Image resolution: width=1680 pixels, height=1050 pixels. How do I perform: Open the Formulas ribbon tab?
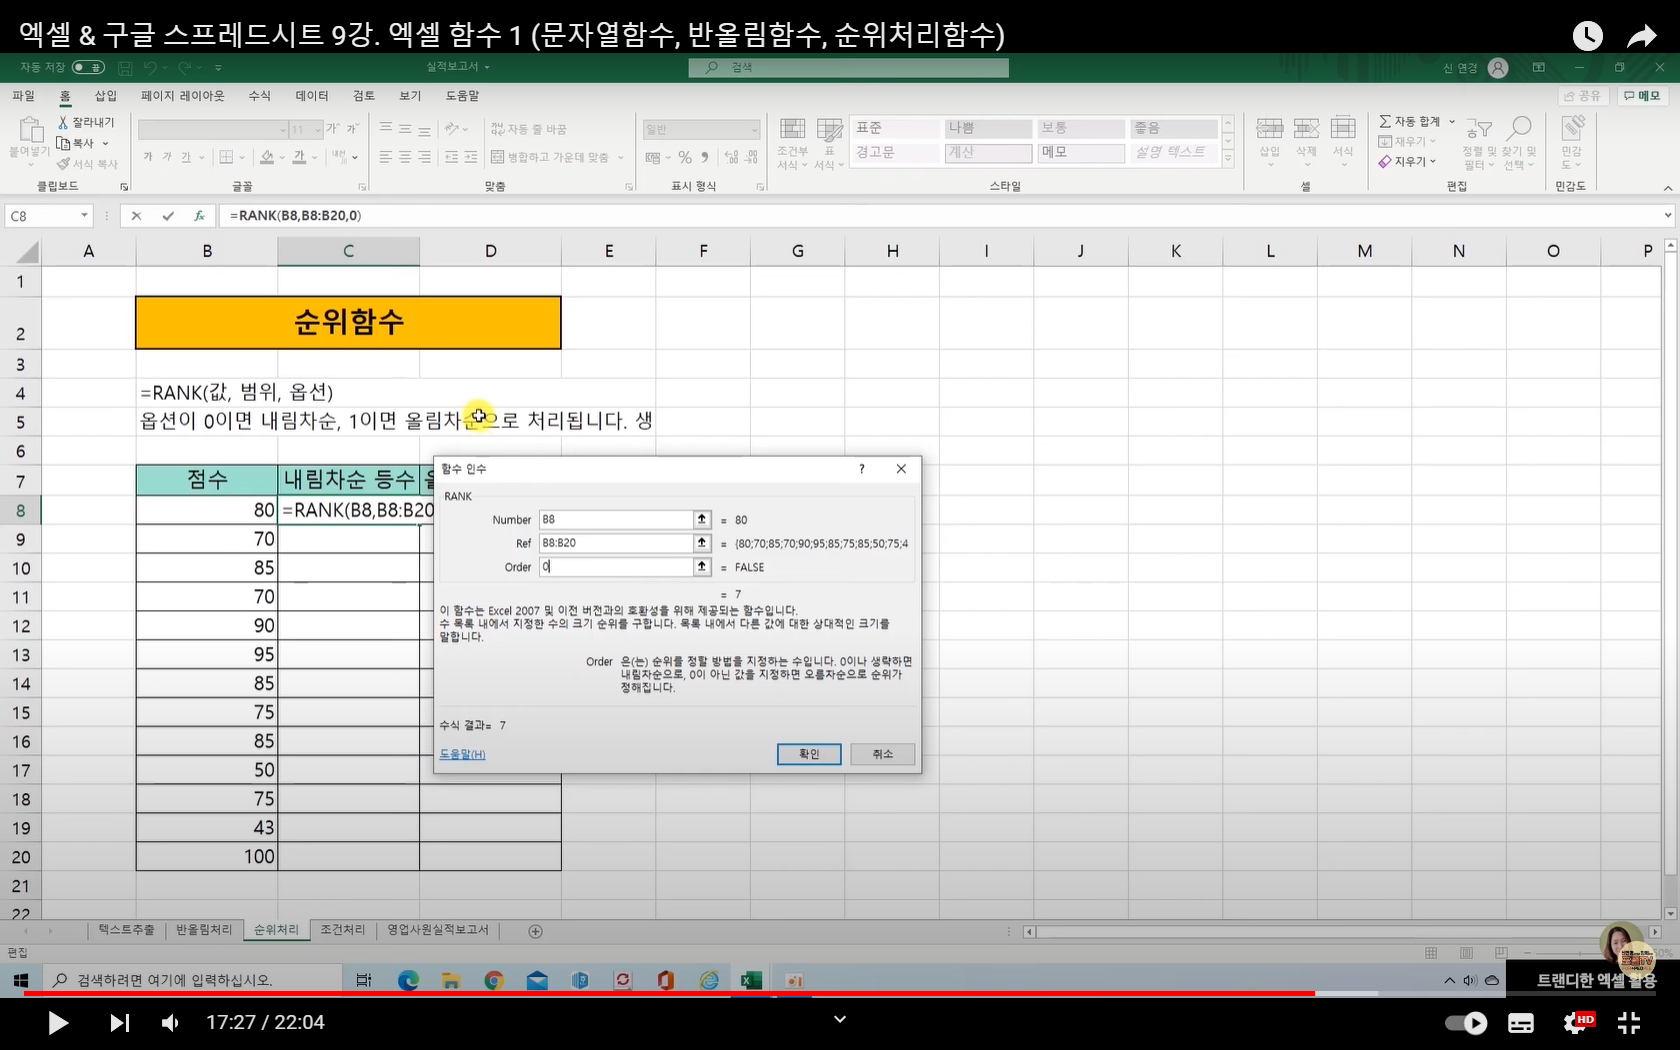[260, 95]
